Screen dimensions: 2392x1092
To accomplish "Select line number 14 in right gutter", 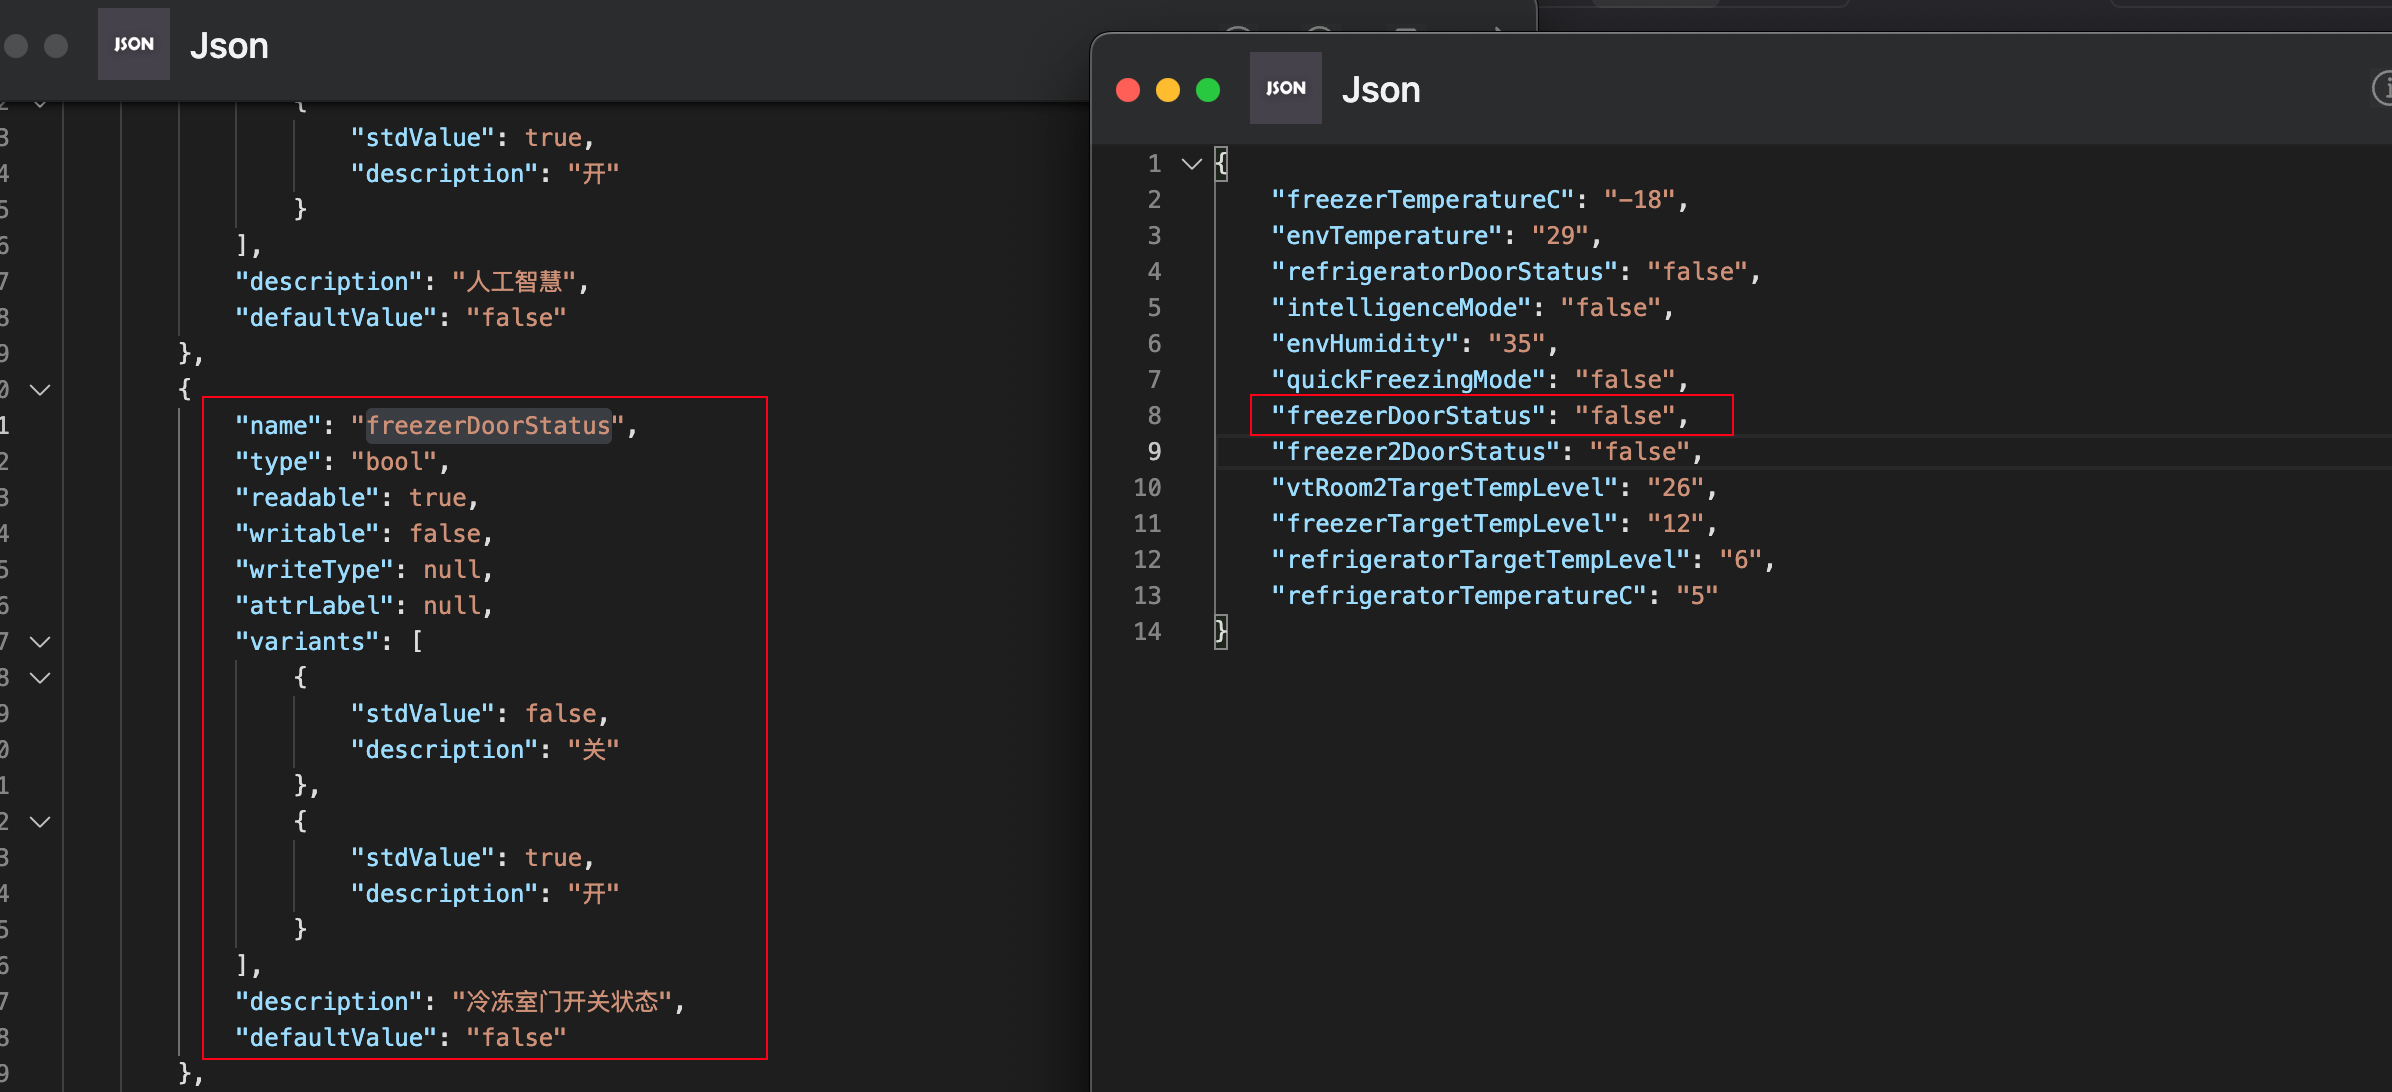I will click(1147, 632).
